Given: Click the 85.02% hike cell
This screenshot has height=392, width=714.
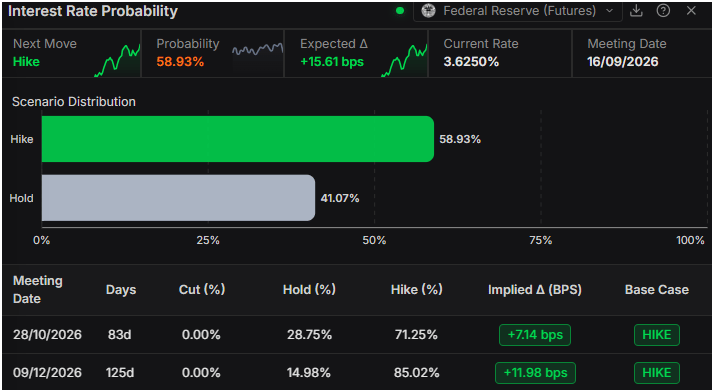Looking at the screenshot, I should click(x=417, y=373).
